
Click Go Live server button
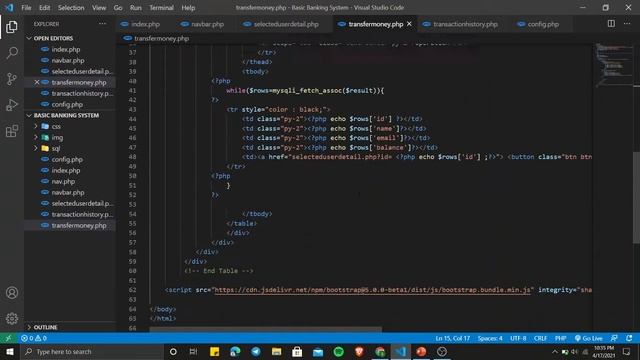click(x=589, y=338)
